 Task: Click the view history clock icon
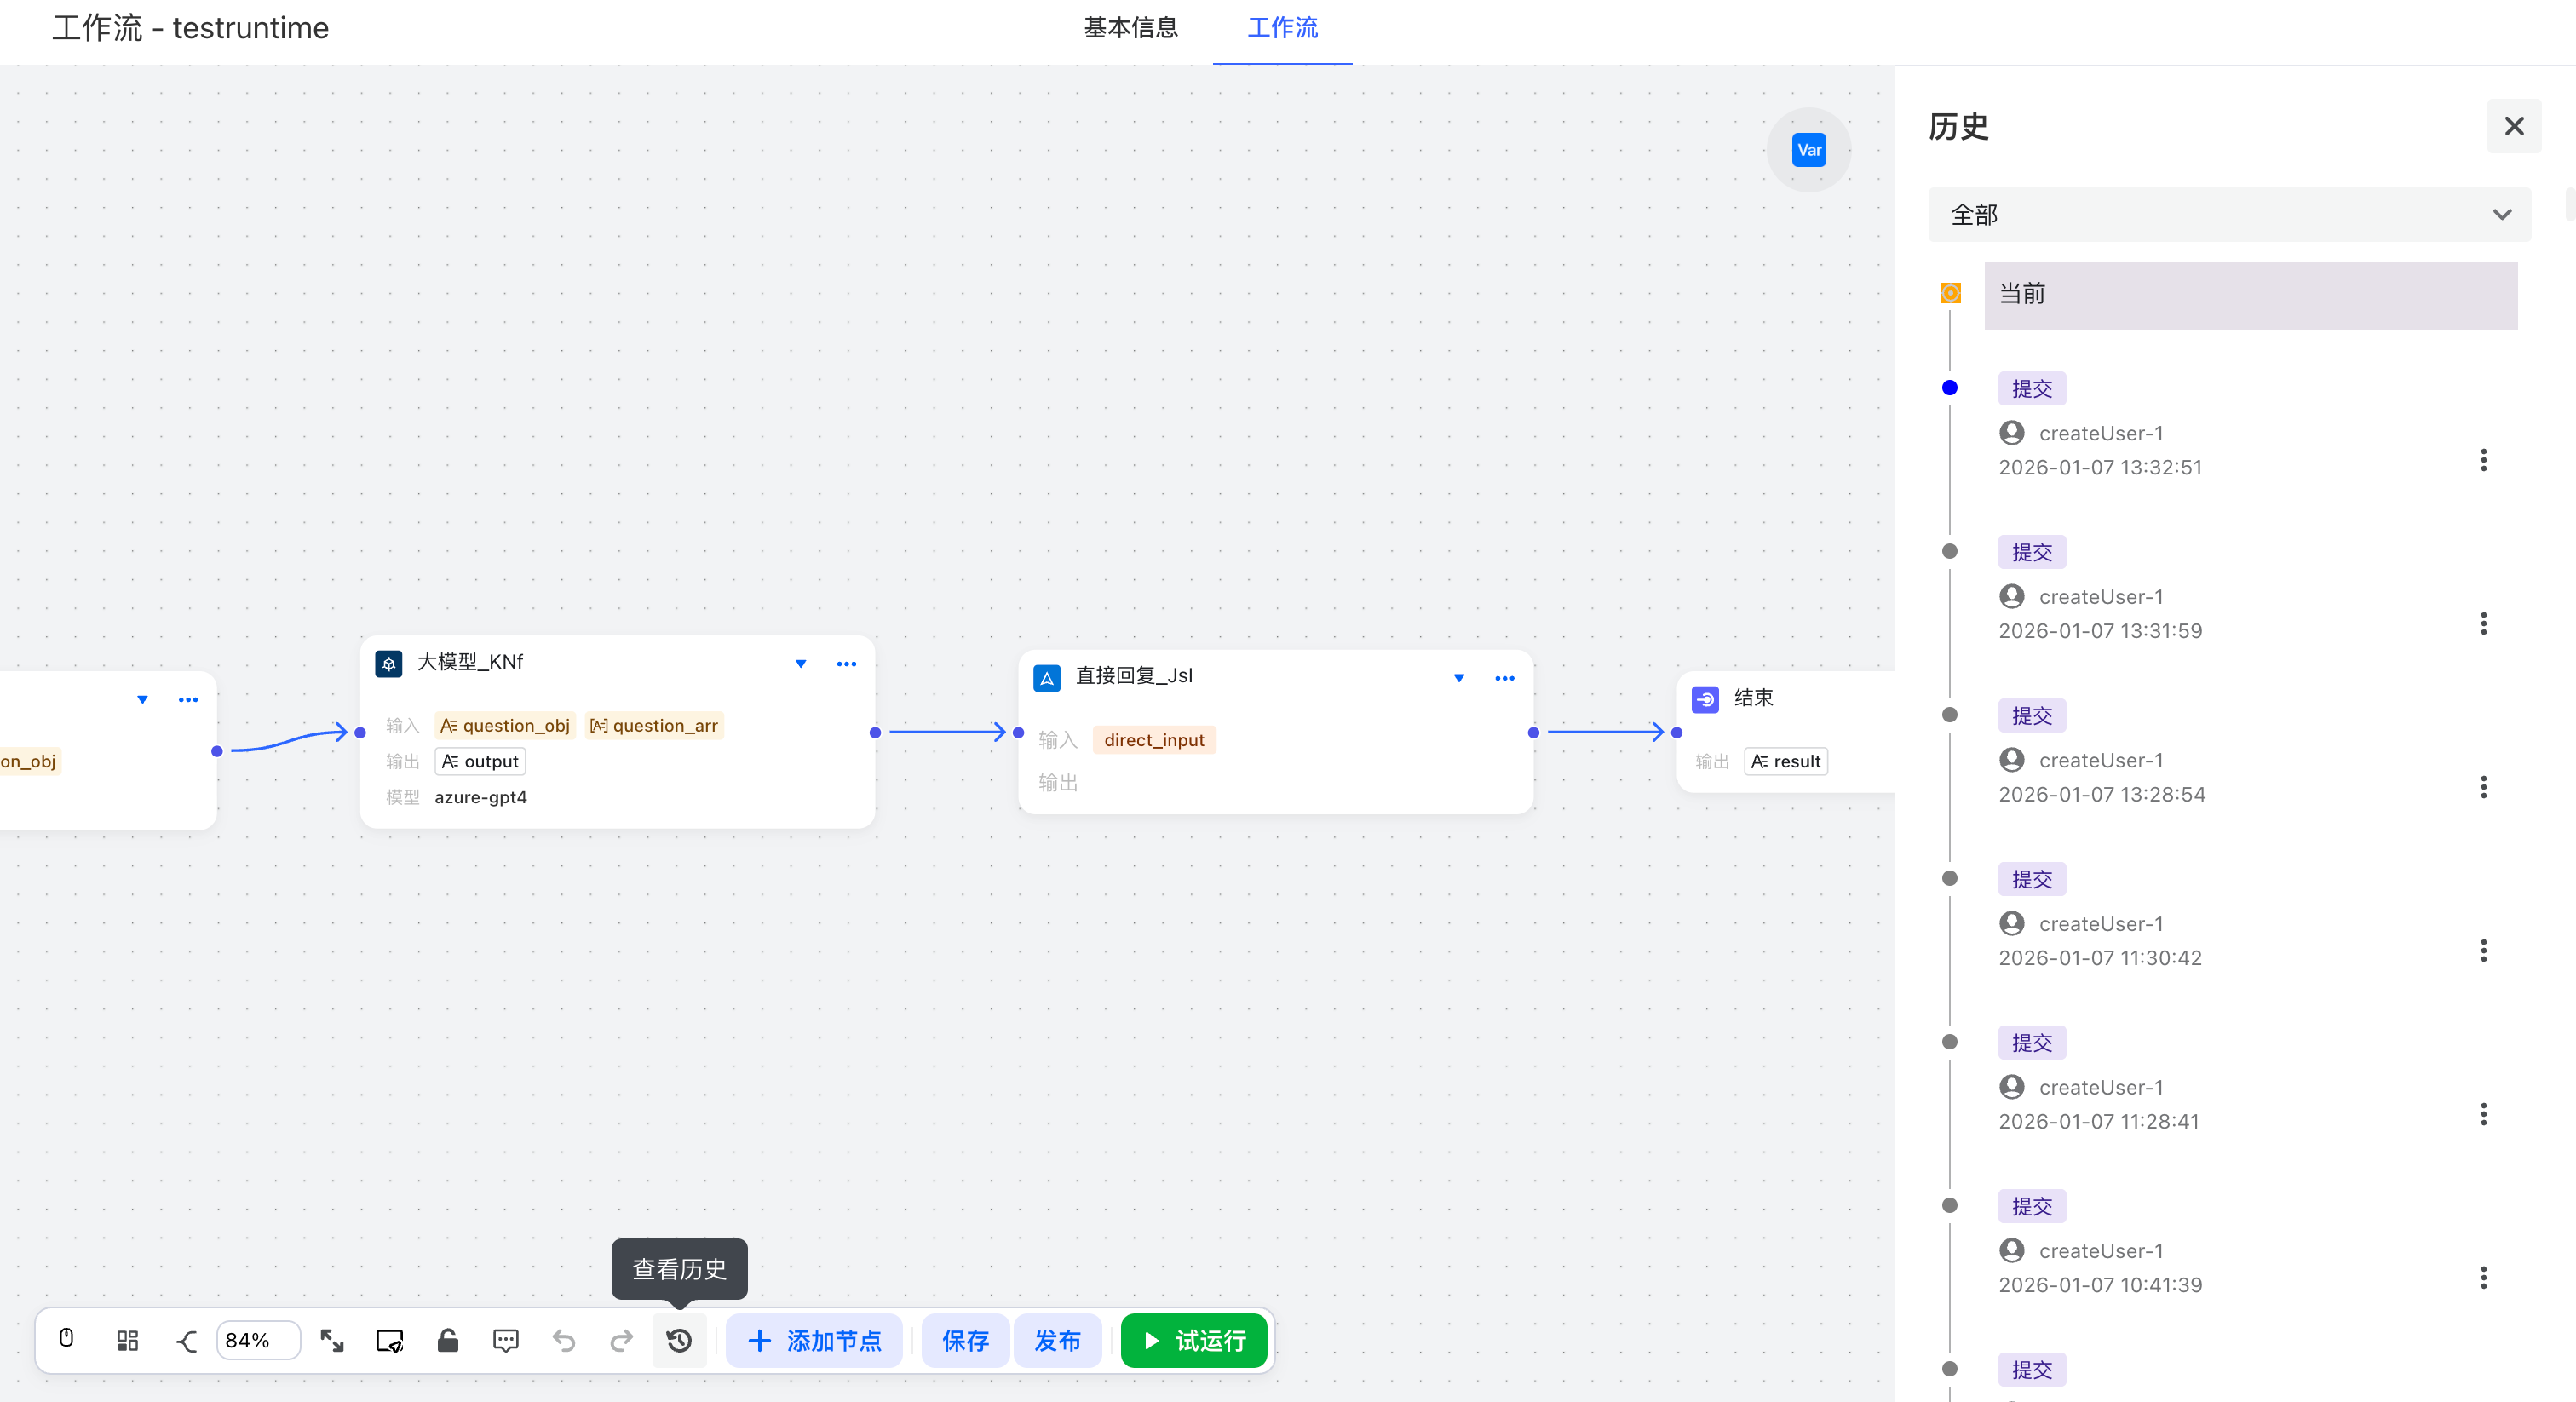[679, 1340]
